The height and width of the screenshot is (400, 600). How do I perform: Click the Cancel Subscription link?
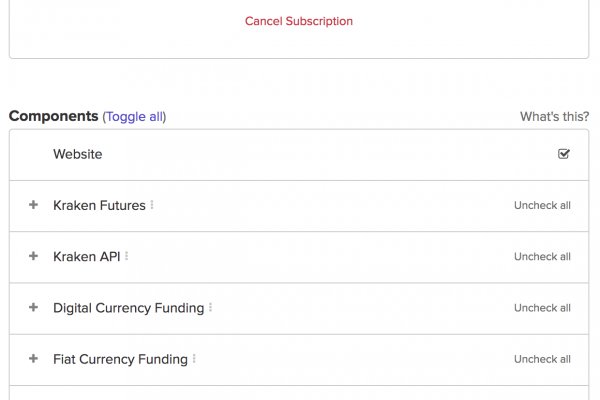pos(299,21)
